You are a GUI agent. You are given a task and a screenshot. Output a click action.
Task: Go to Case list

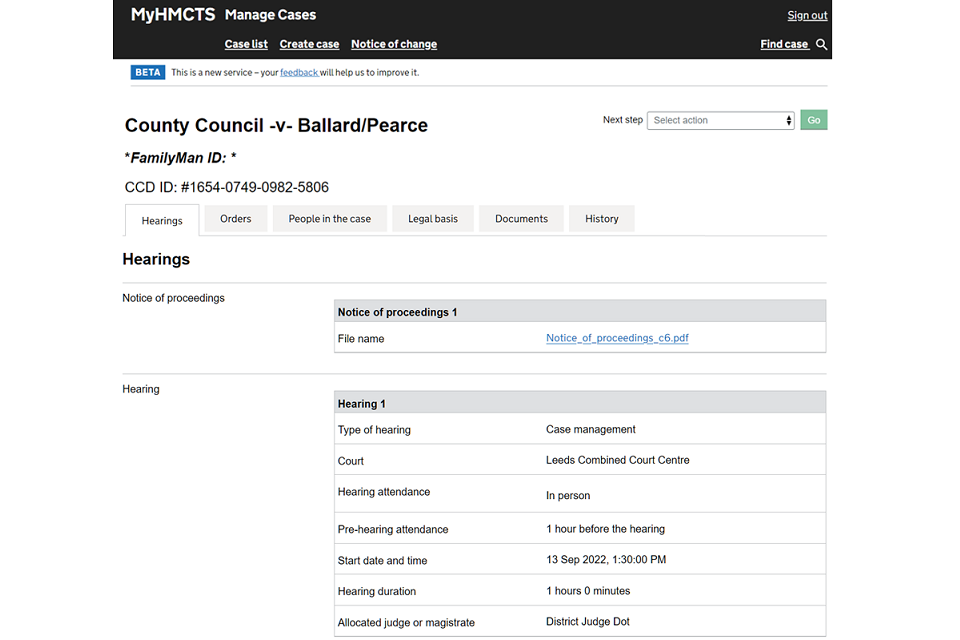246,44
